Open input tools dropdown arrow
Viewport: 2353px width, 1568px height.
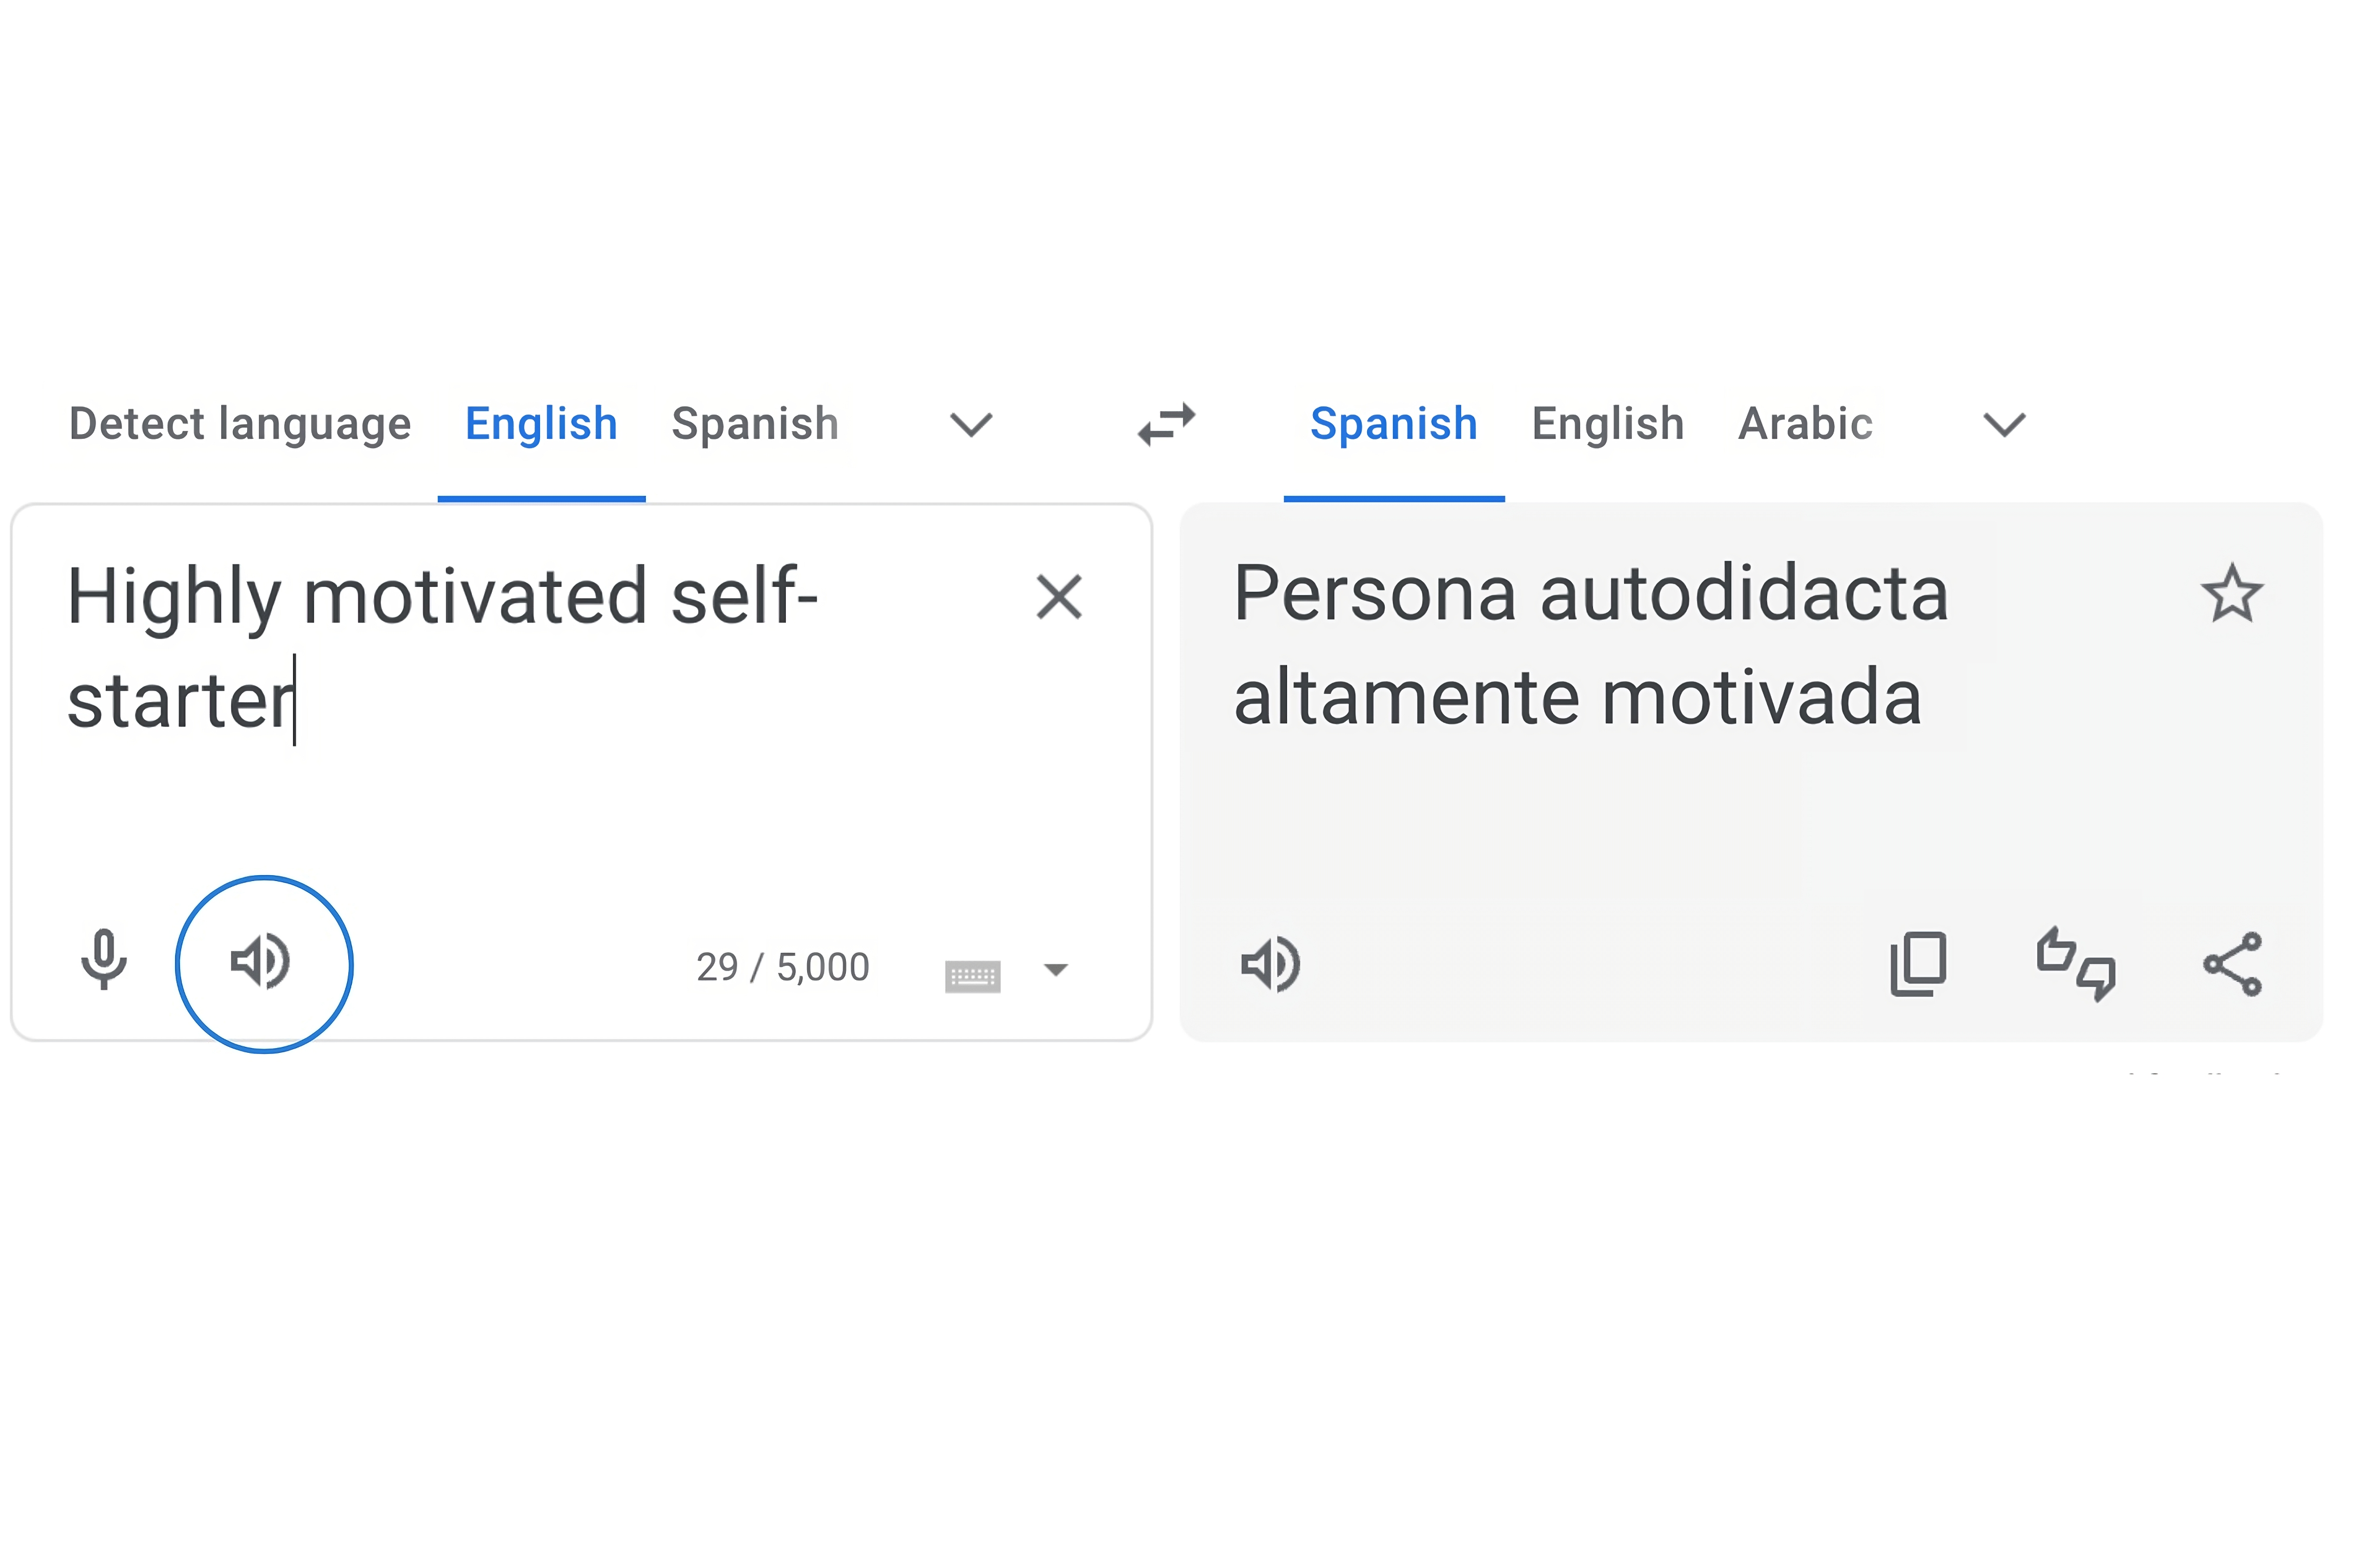point(1055,969)
